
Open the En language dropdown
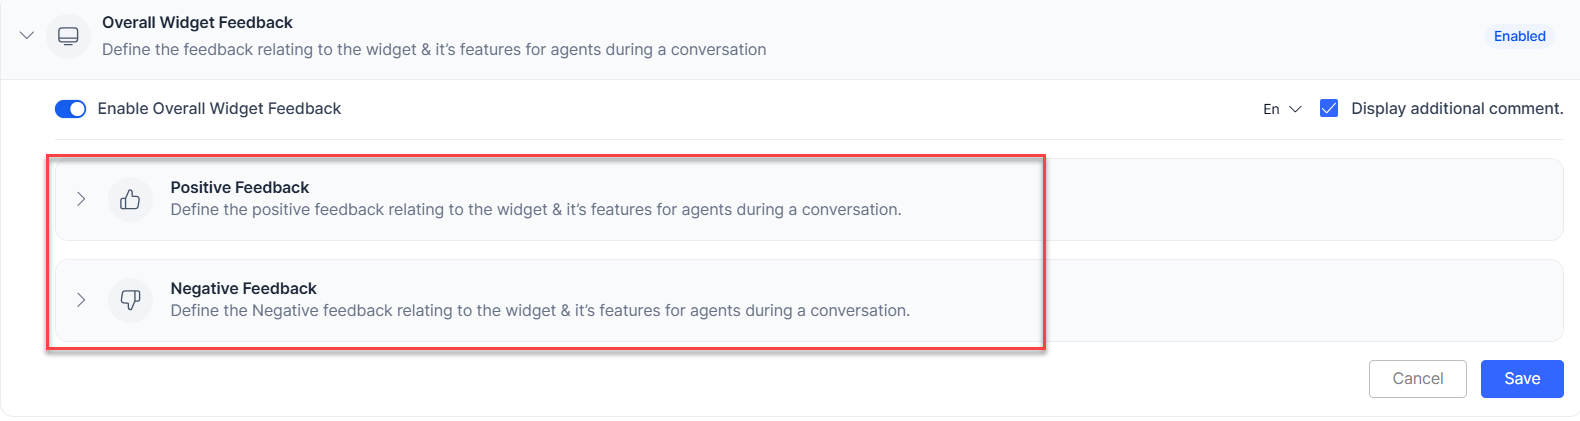pyautogui.click(x=1281, y=109)
